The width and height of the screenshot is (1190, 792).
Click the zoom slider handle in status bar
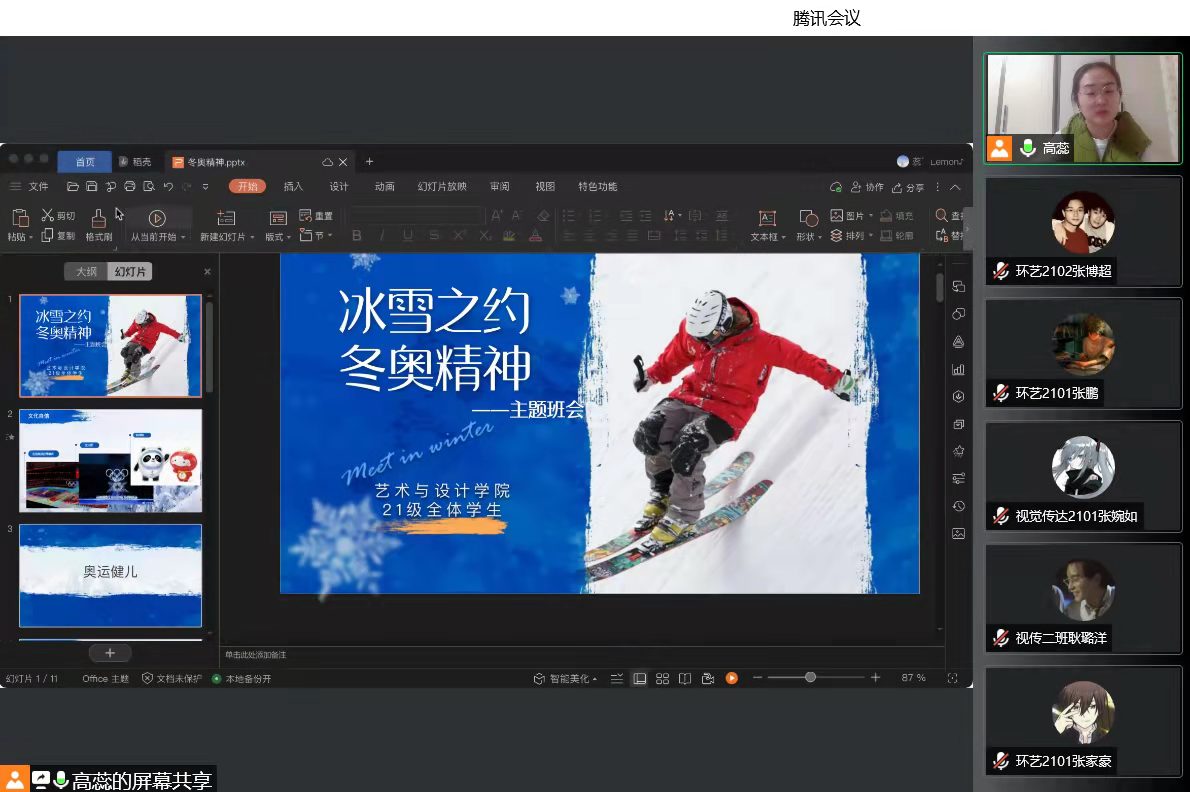pyautogui.click(x=810, y=677)
